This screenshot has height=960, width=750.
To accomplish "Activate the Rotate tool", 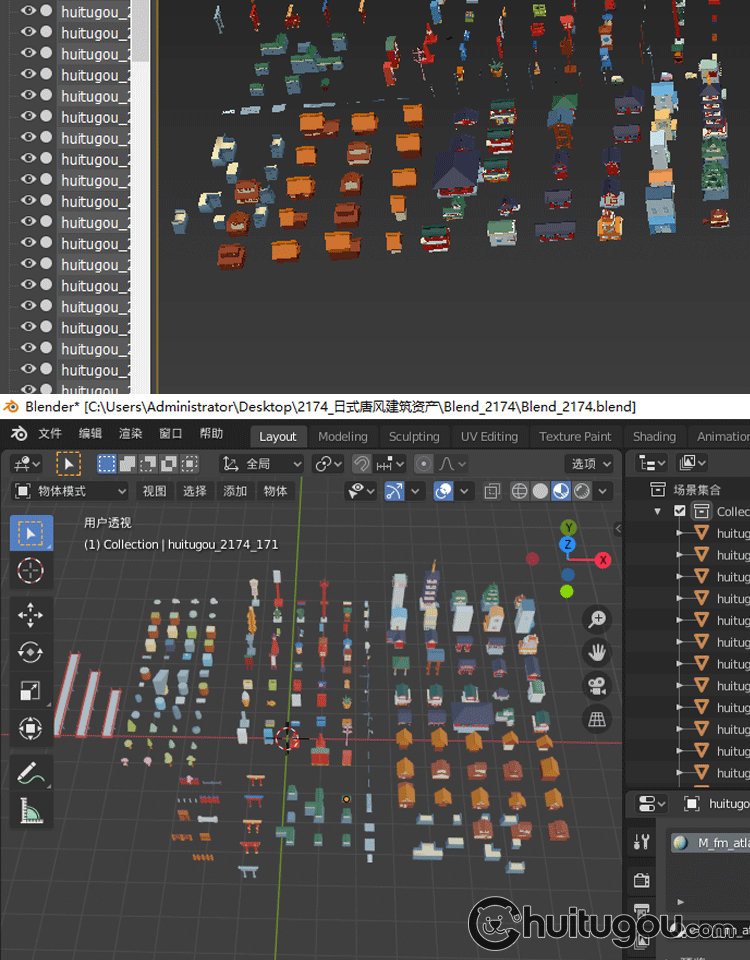I will click(x=31, y=652).
